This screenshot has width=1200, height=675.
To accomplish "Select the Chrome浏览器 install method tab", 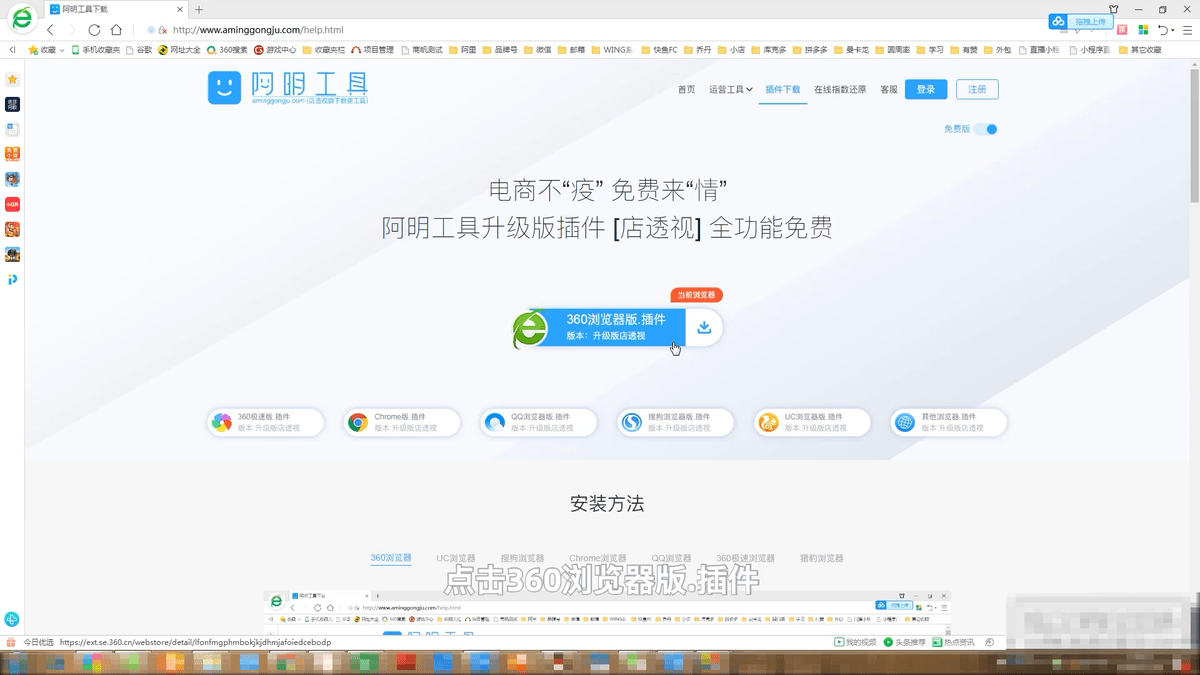I will (598, 558).
